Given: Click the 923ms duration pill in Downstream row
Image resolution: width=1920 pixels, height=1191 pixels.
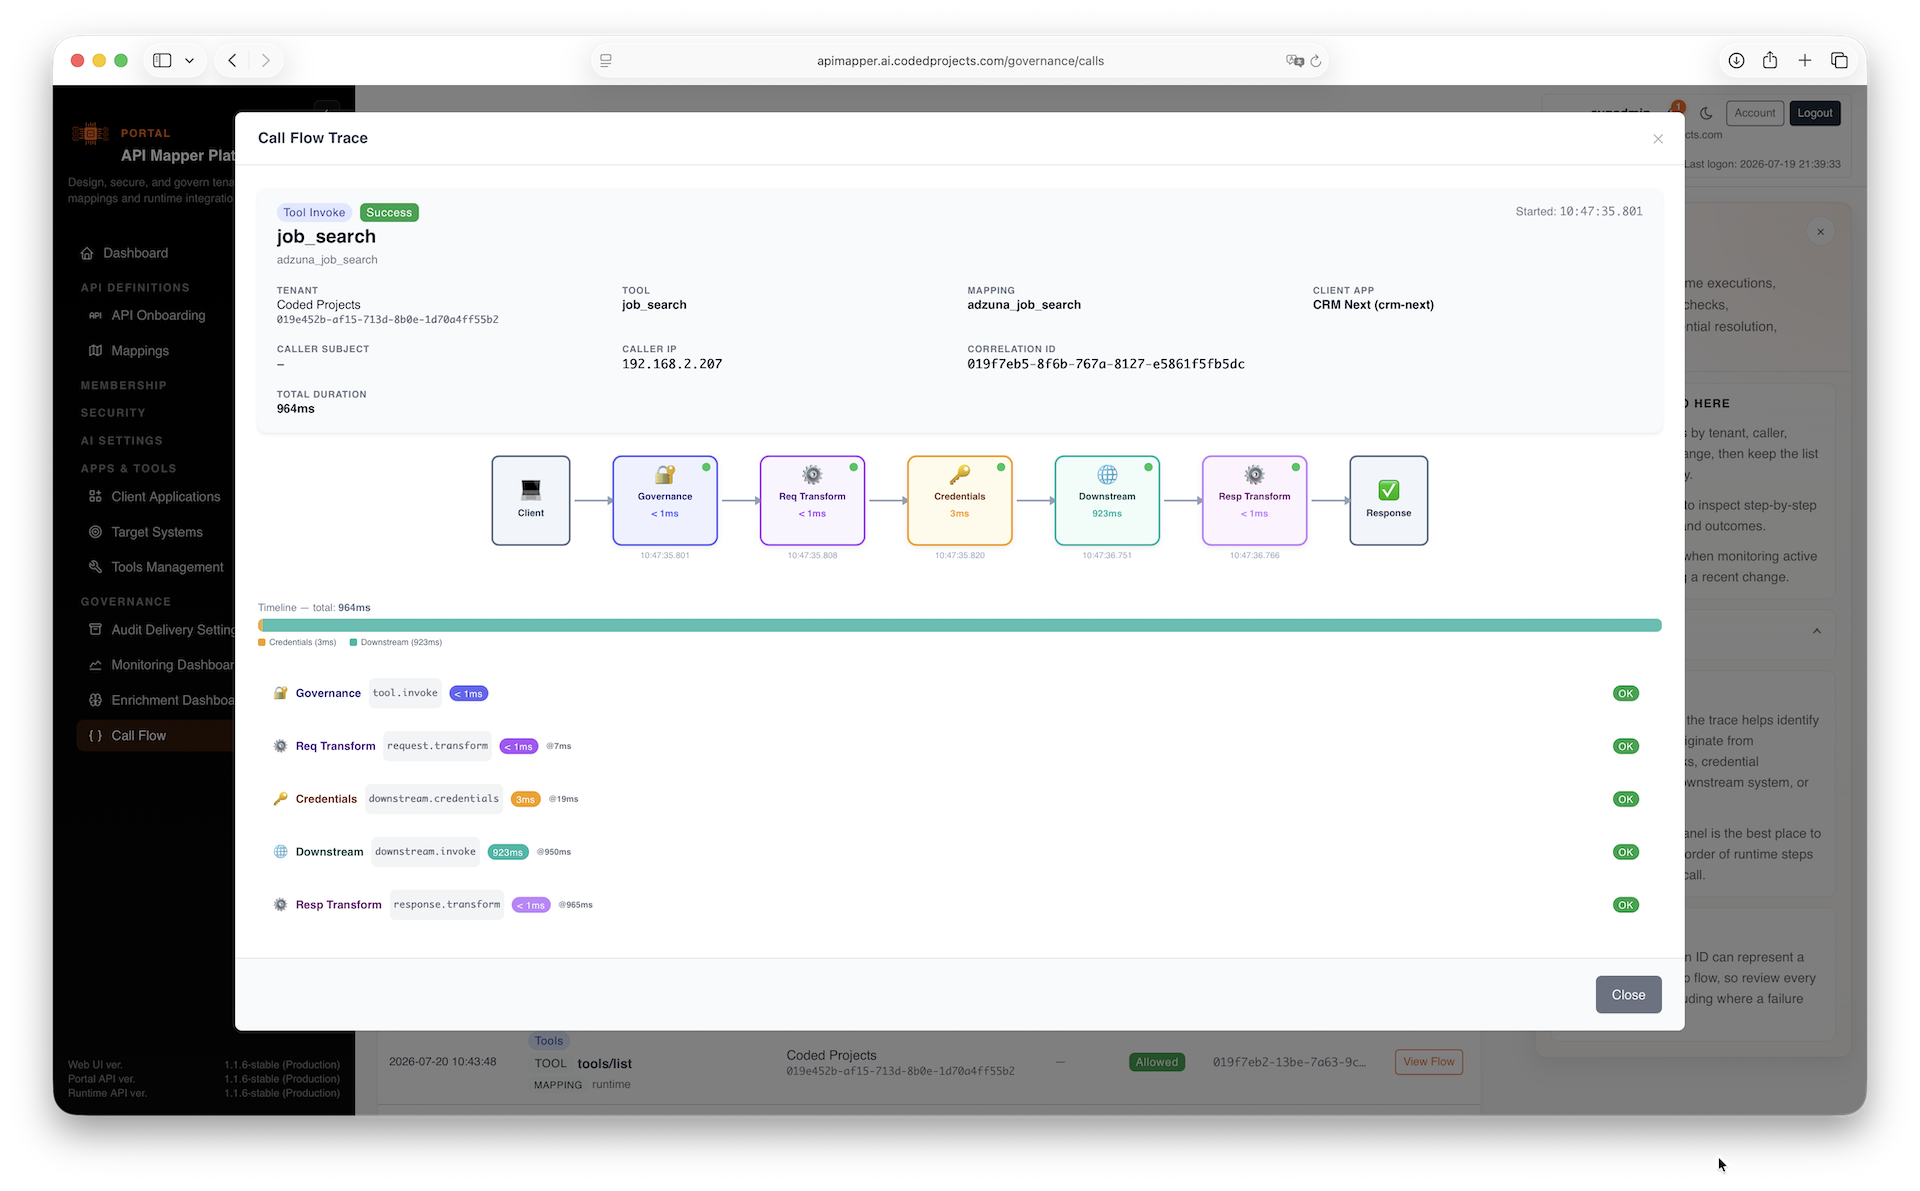Looking at the screenshot, I should point(508,852).
